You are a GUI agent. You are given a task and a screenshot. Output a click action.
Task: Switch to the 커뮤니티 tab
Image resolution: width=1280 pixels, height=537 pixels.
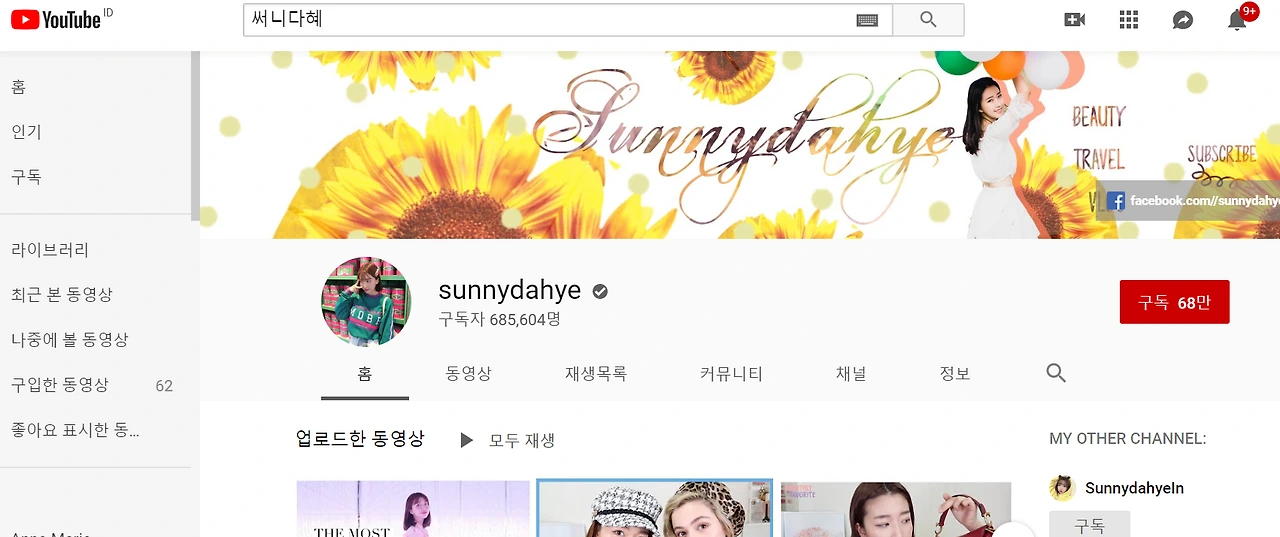(x=731, y=374)
